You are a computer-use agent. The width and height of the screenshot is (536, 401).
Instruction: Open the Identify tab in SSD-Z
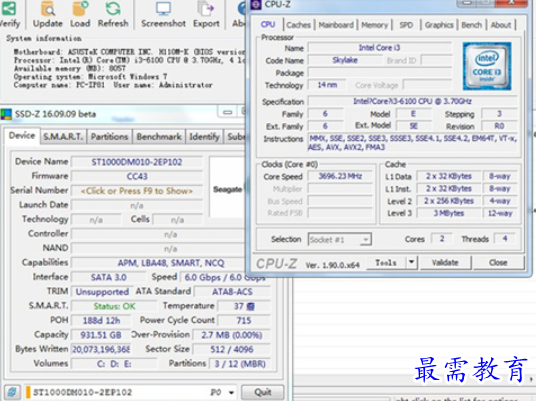coord(204,137)
